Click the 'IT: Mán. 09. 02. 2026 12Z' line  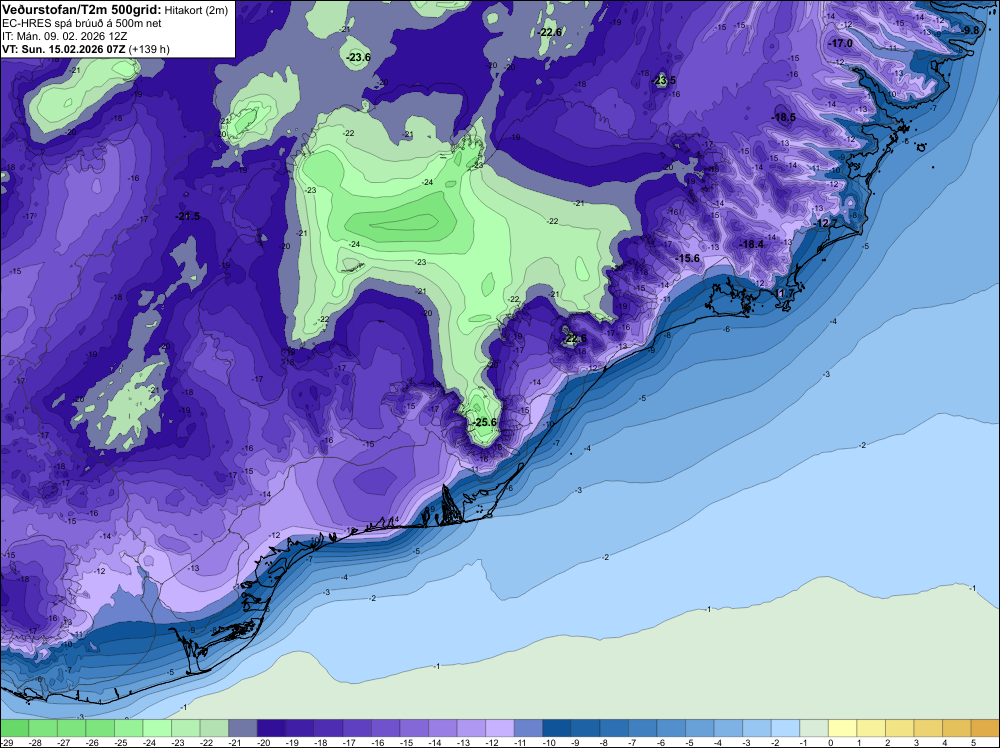pyautogui.click(x=64, y=36)
